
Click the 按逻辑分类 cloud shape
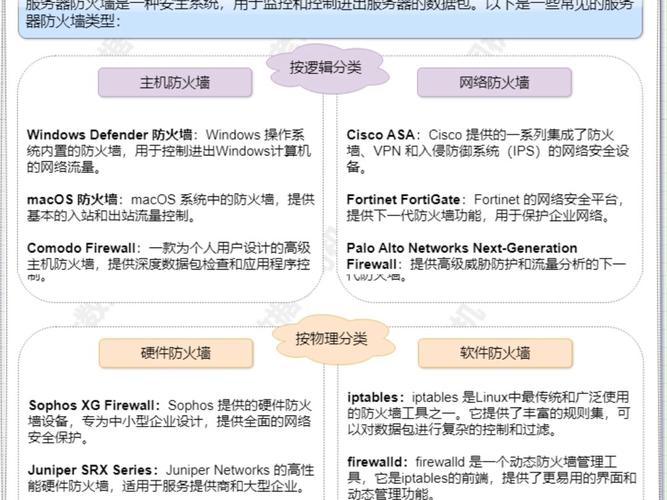(327, 68)
